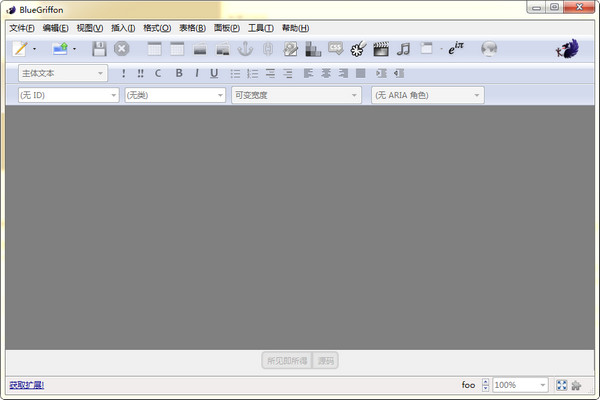
Task: Click the stop/close round X icon
Action: (x=122, y=48)
